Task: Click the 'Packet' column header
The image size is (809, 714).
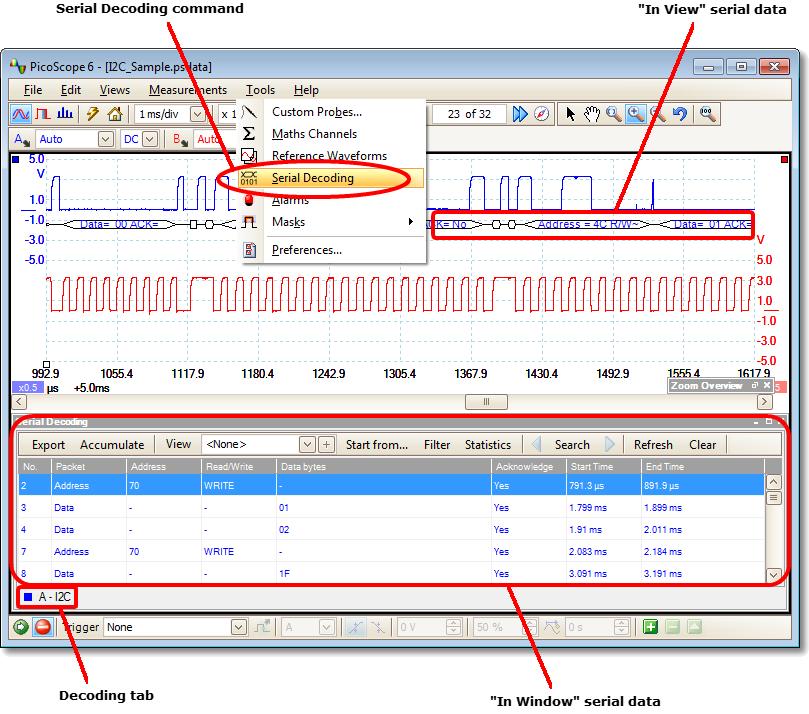Action: click(x=89, y=466)
